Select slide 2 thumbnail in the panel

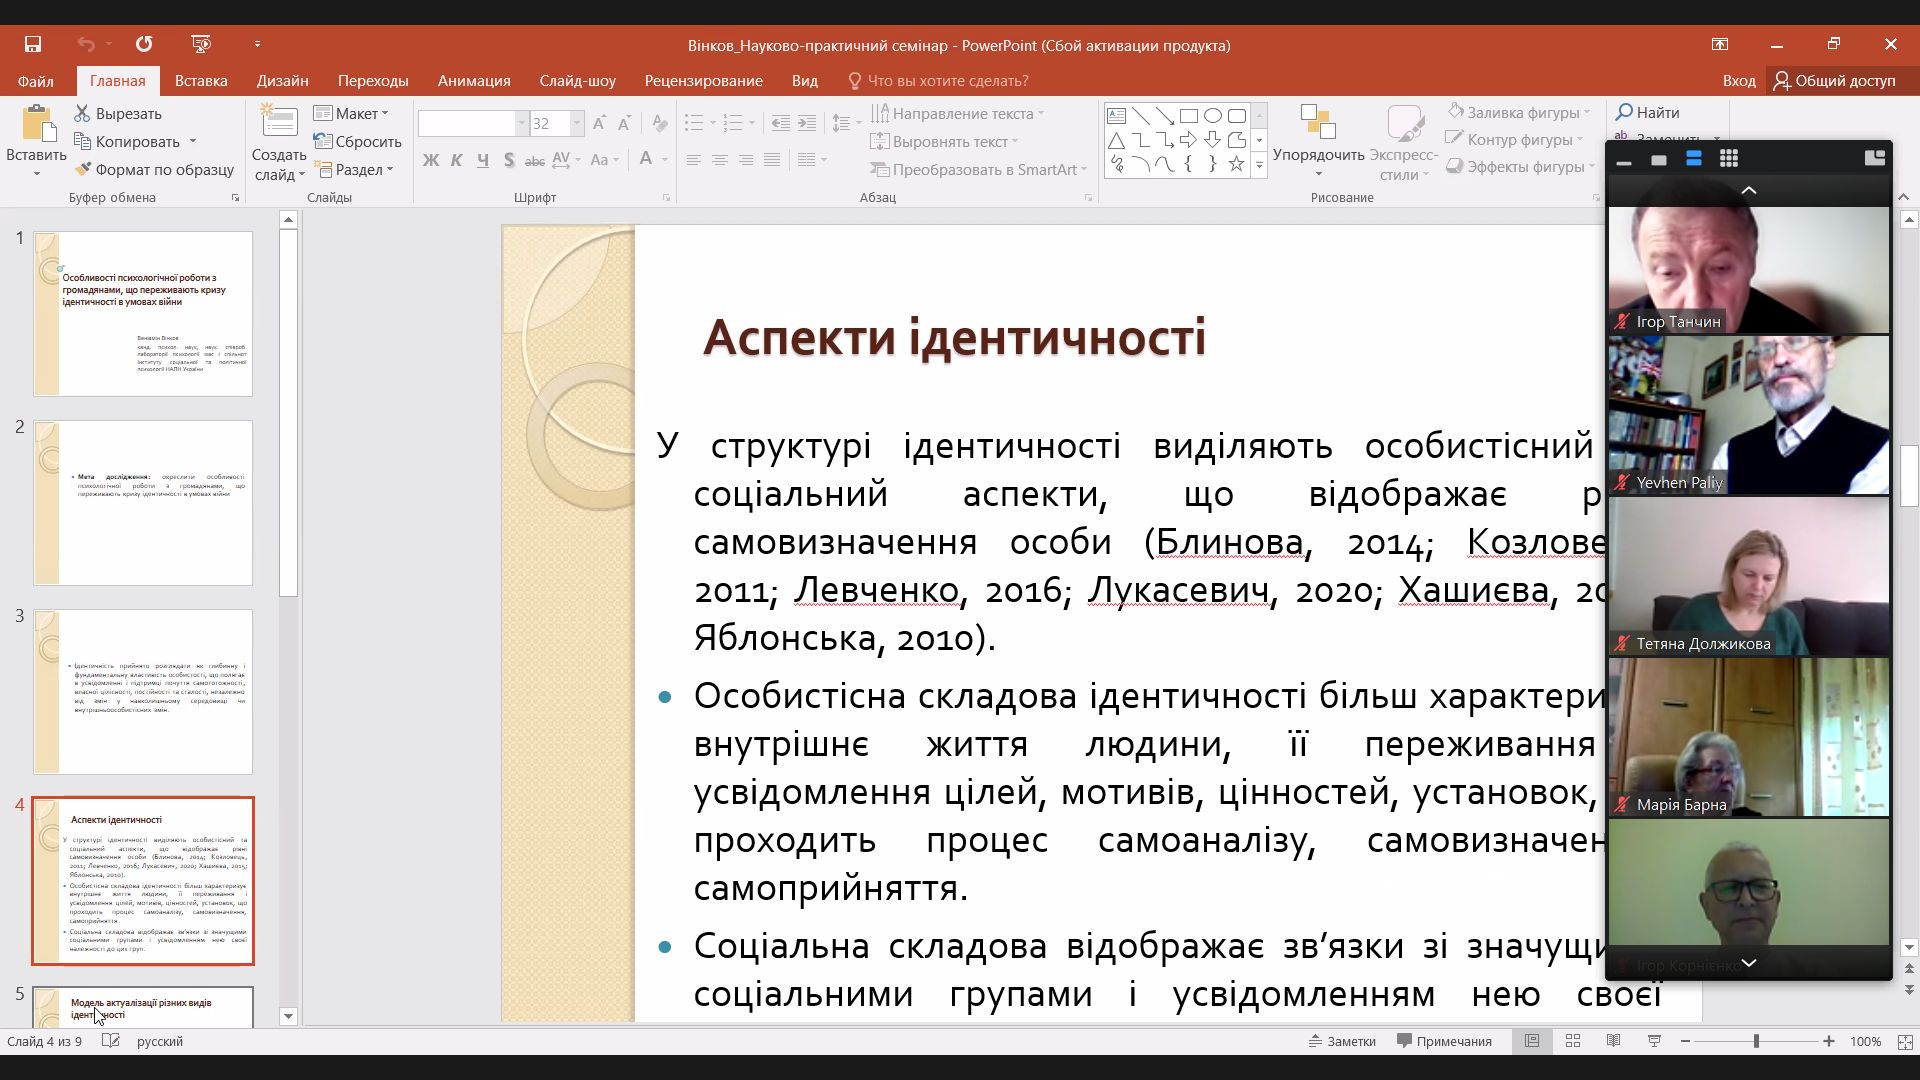pyautogui.click(x=143, y=502)
